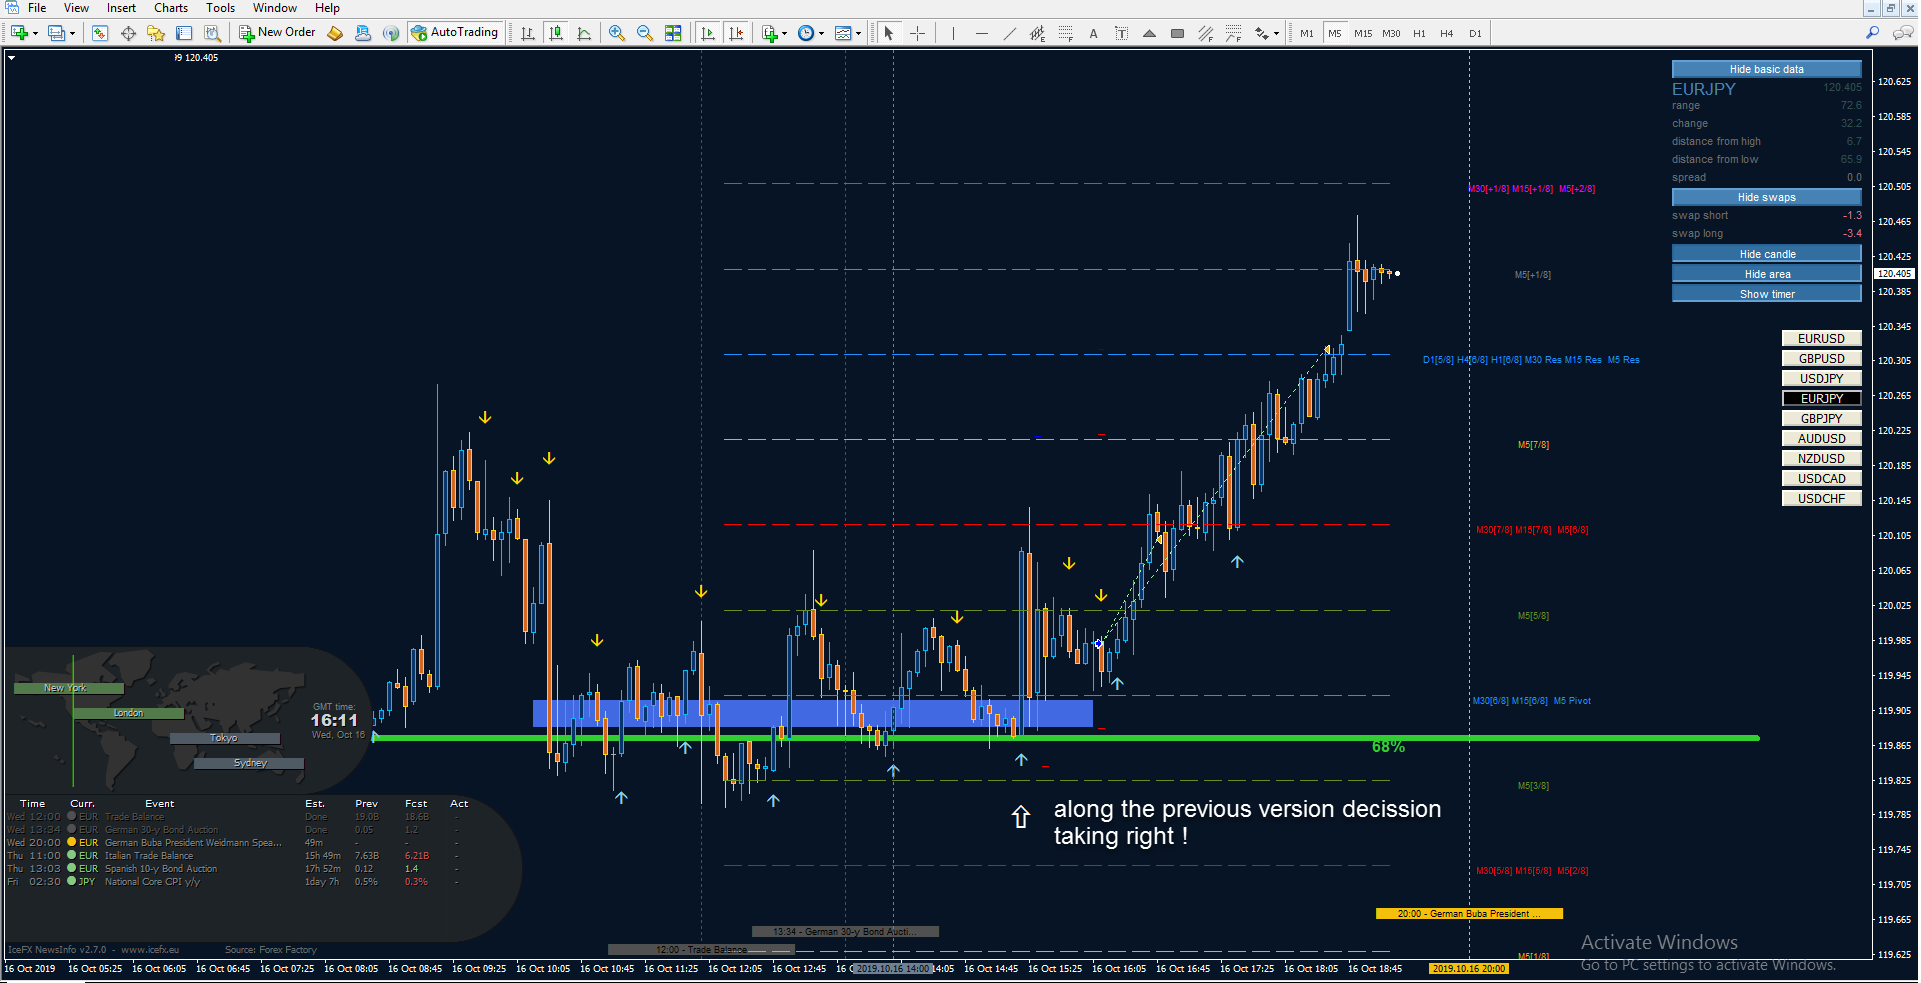Select the 13:34 German 30-y Bond marker
This screenshot has width=1921, height=983.
click(845, 931)
